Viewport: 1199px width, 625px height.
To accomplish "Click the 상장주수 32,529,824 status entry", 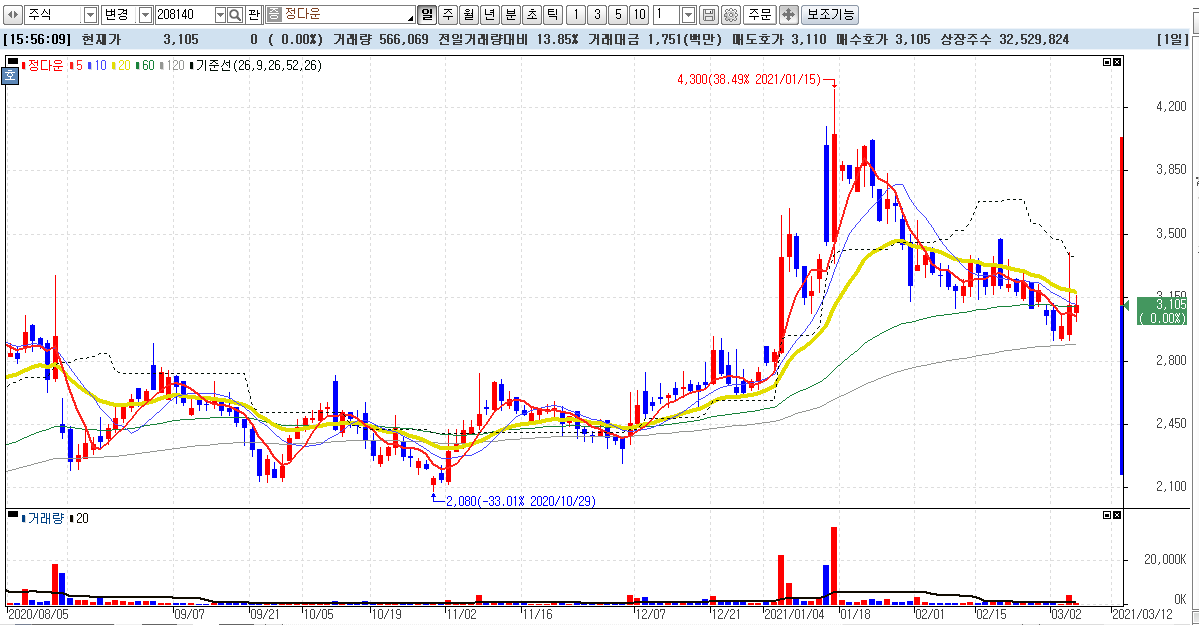I will pos(1005,39).
